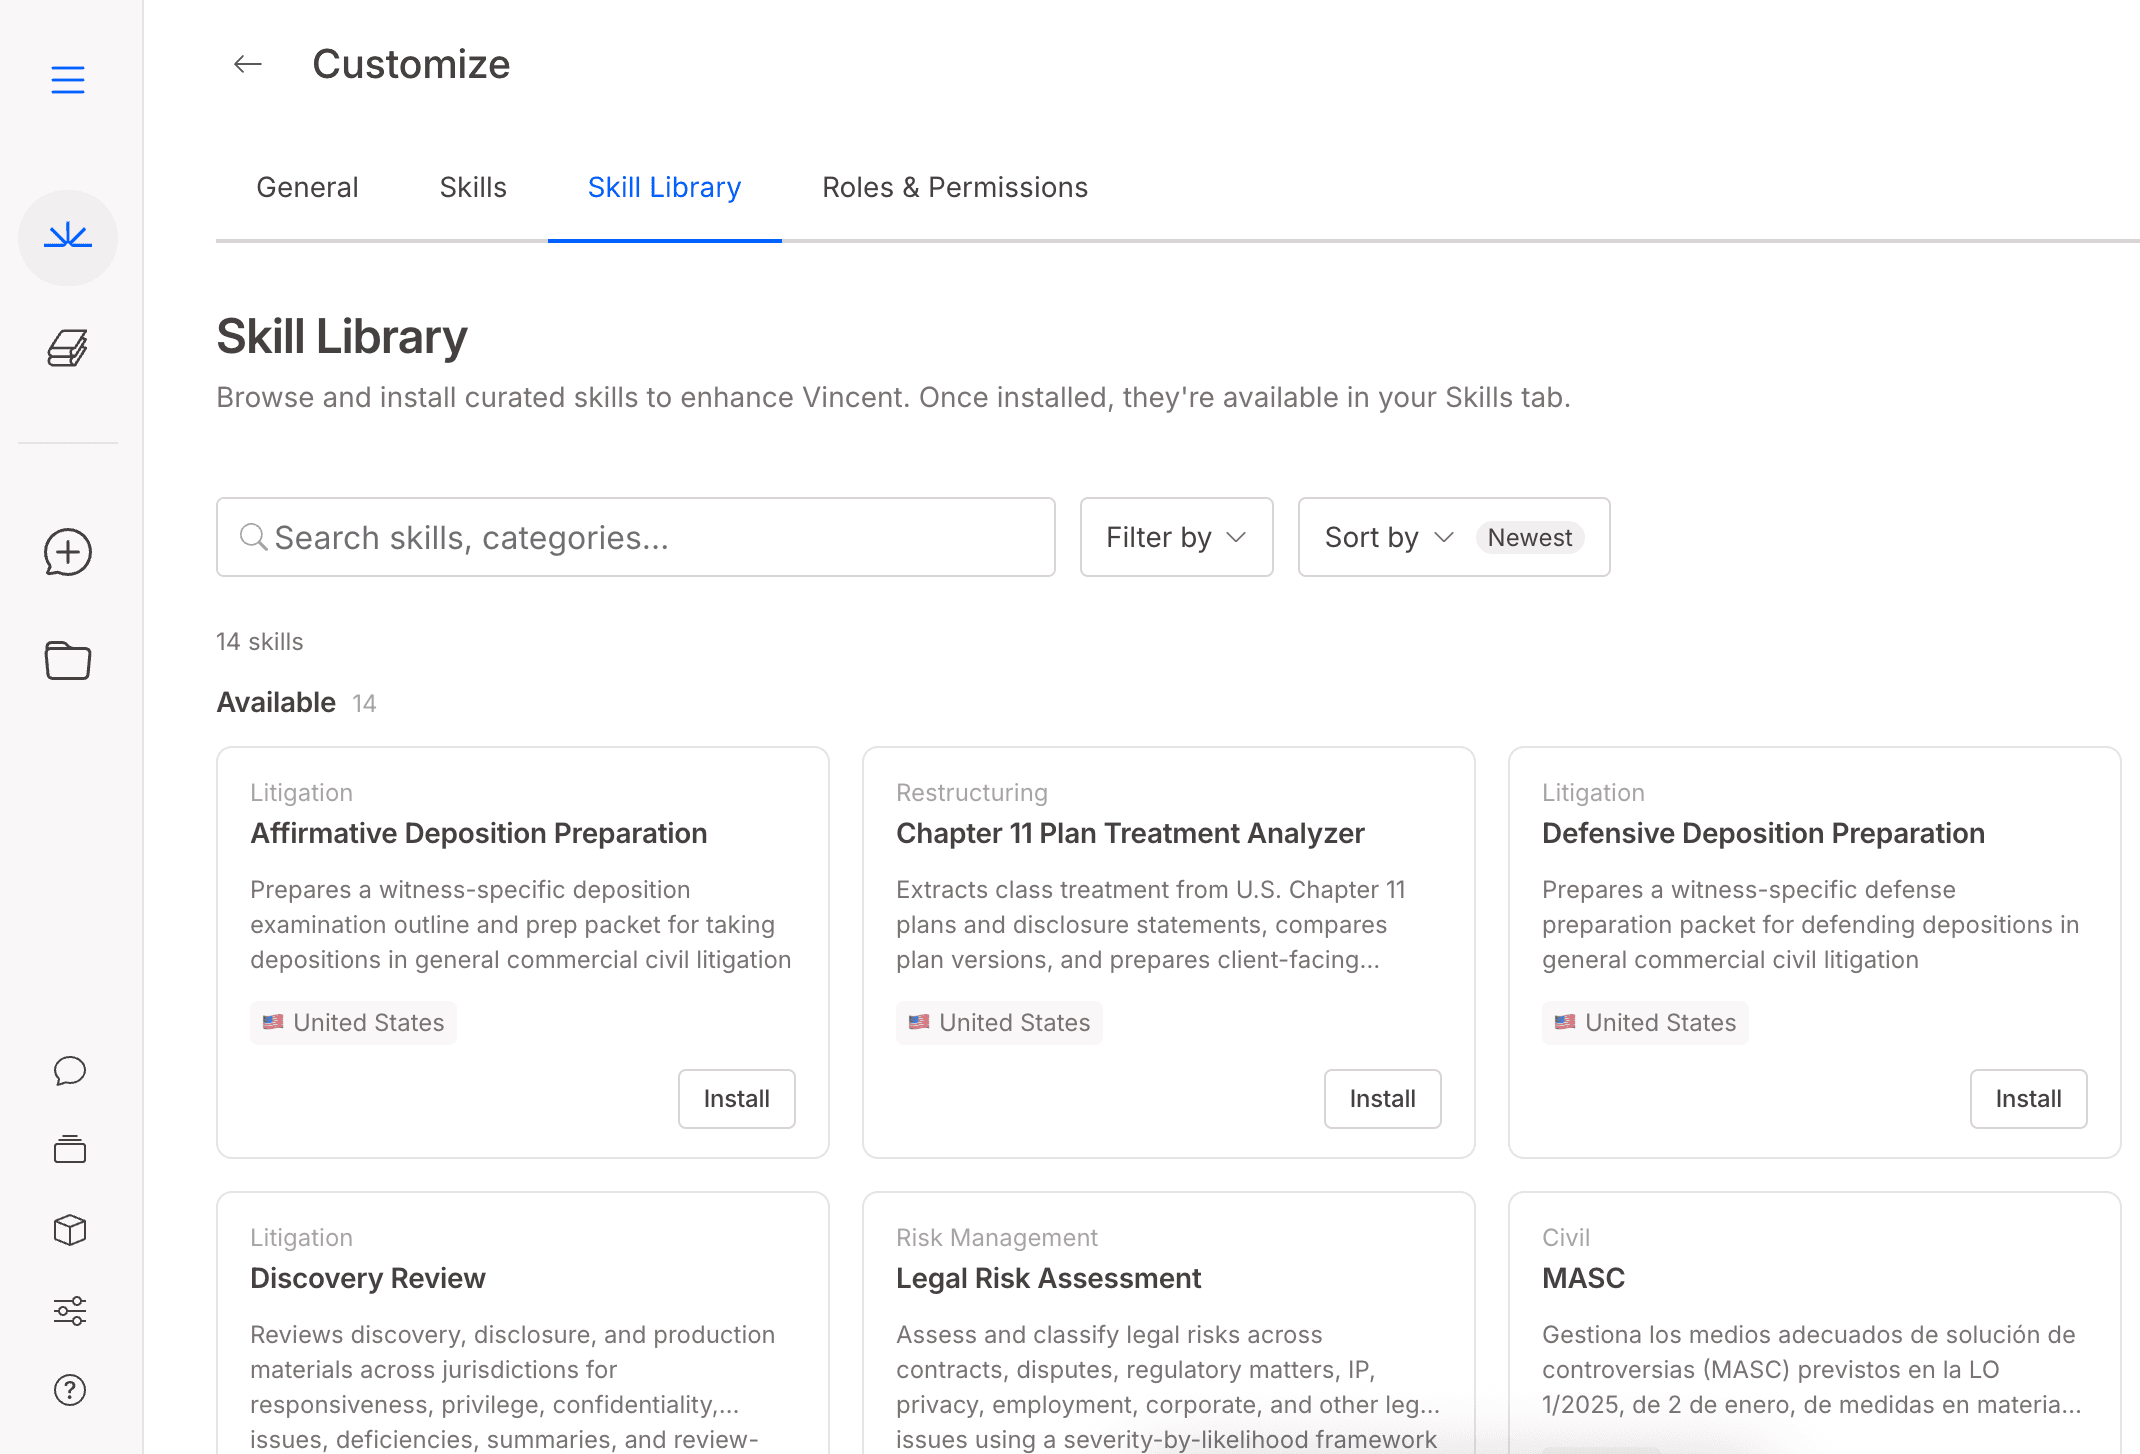Click the Risk Management category label

tap(997, 1237)
